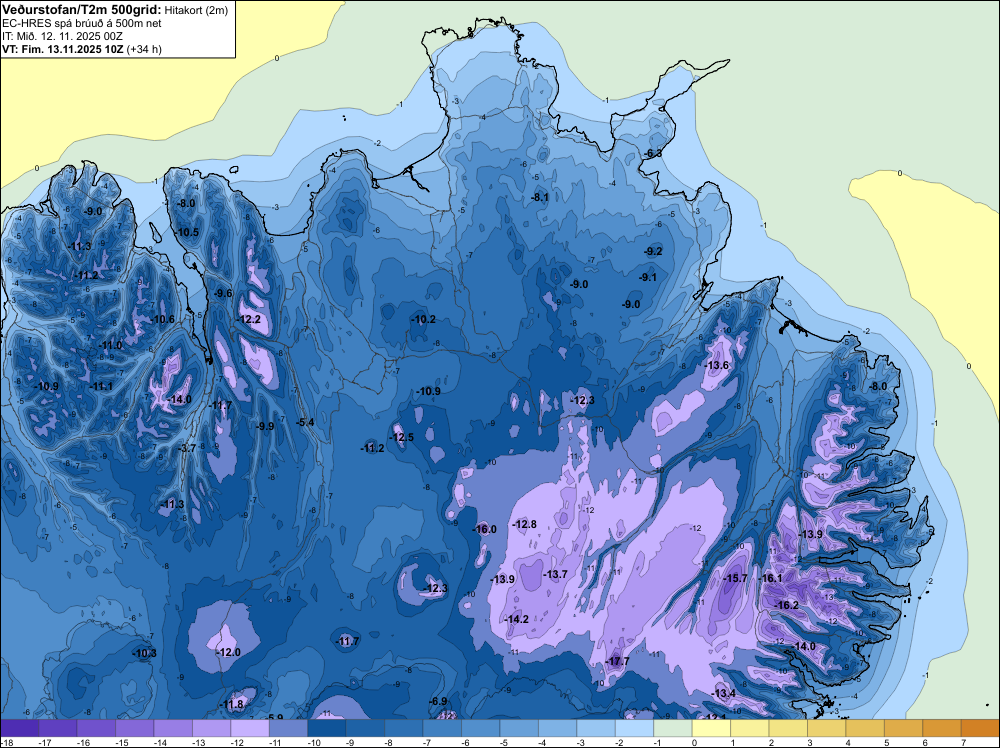Click the pale yellow legend swatch between 0 and 1

[711, 728]
